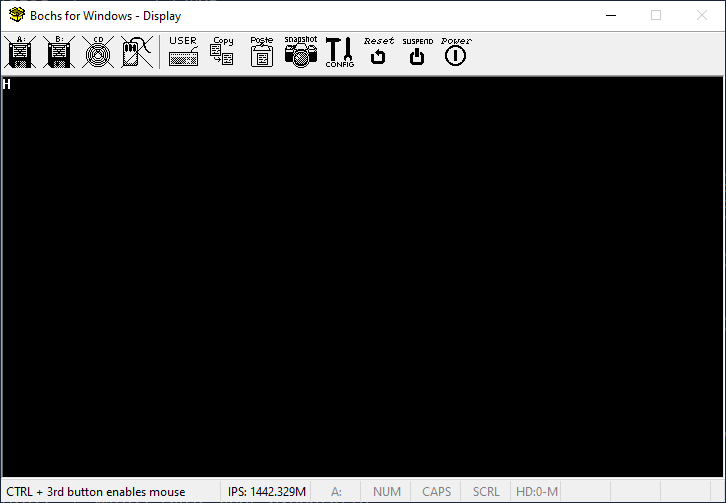Click the SCRL lock status indicator
This screenshot has width=726, height=503.
point(486,491)
